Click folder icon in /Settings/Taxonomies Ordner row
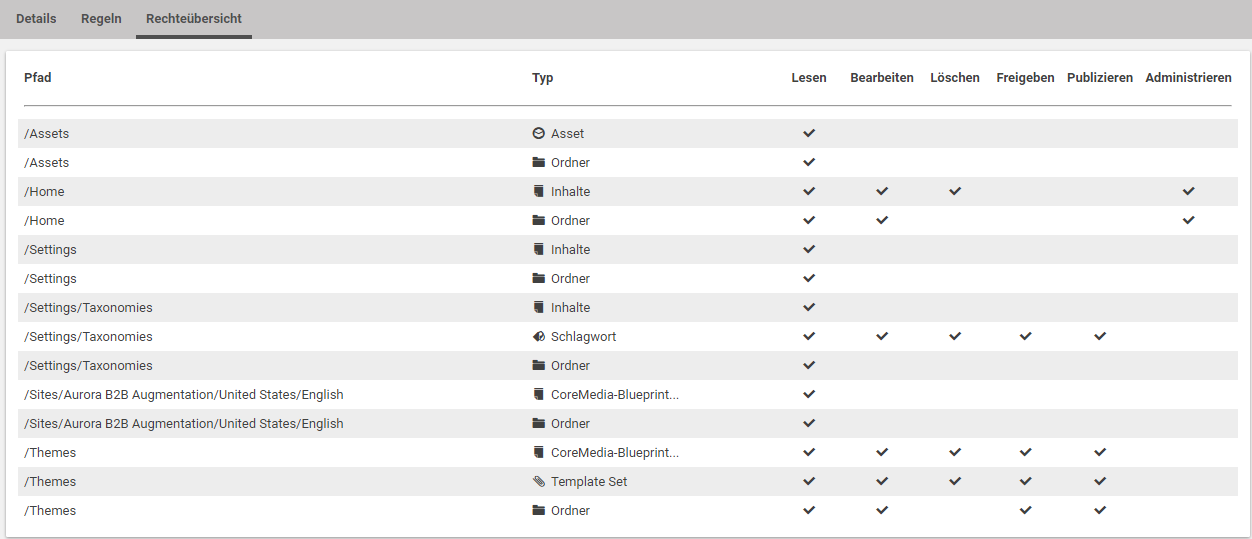 pyautogui.click(x=539, y=366)
